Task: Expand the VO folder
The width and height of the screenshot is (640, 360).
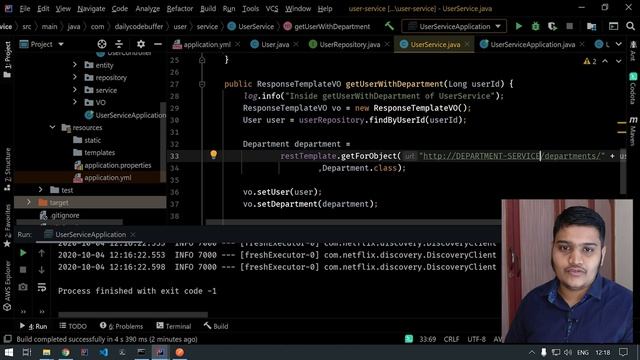Action: pos(75,102)
